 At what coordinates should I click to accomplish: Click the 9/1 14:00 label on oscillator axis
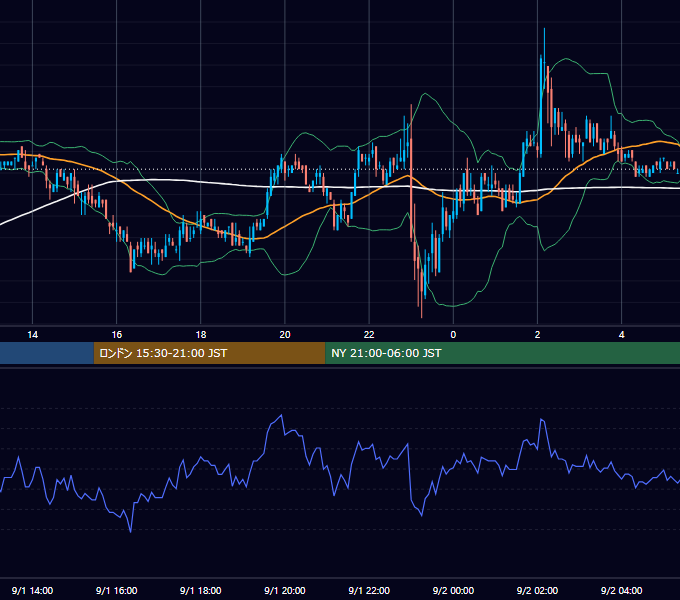click(33, 590)
